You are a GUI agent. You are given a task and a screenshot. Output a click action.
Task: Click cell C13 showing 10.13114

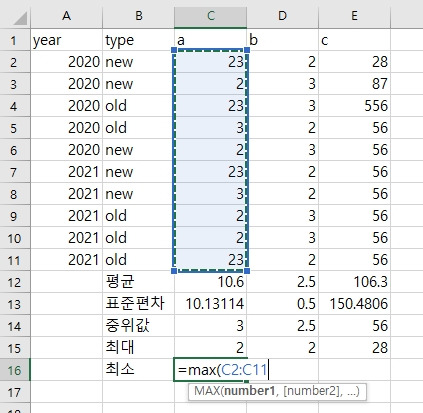(210, 304)
